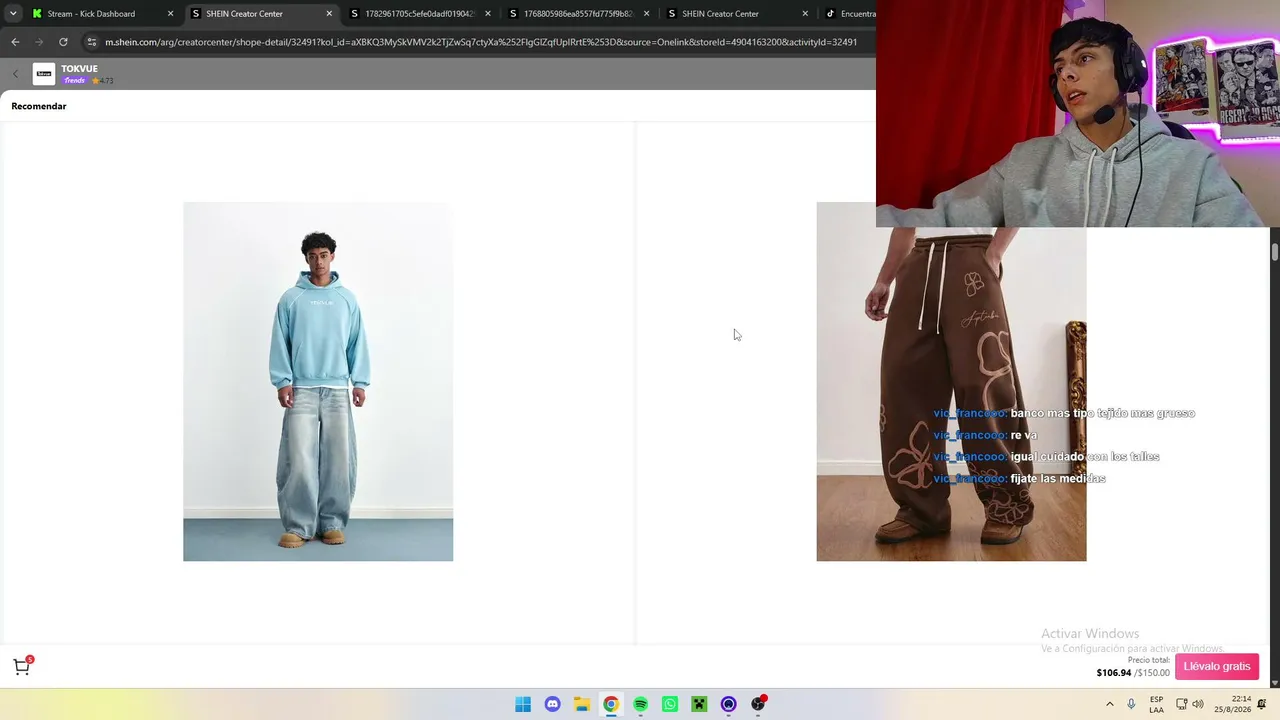Open Spotify from the taskbar
The image size is (1280, 720).
pyautogui.click(x=640, y=704)
